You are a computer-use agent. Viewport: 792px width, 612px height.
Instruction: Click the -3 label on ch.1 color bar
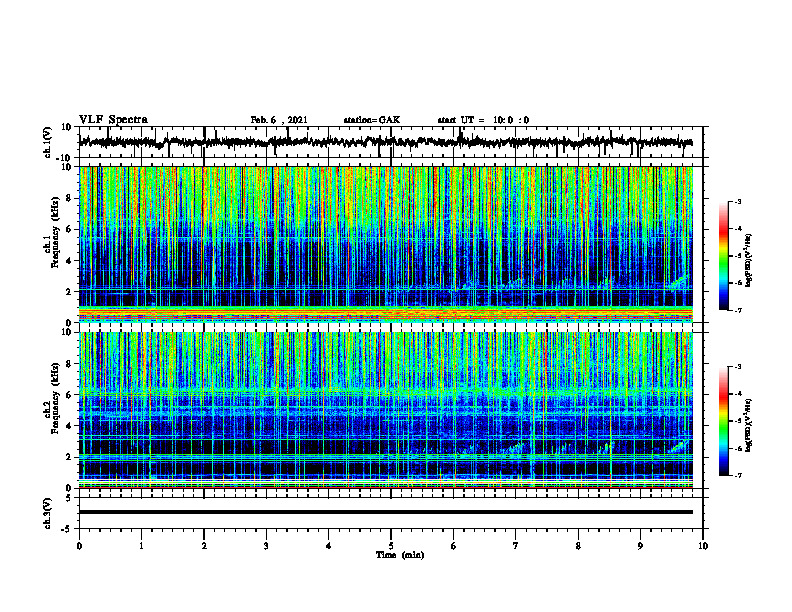pyautogui.click(x=738, y=201)
